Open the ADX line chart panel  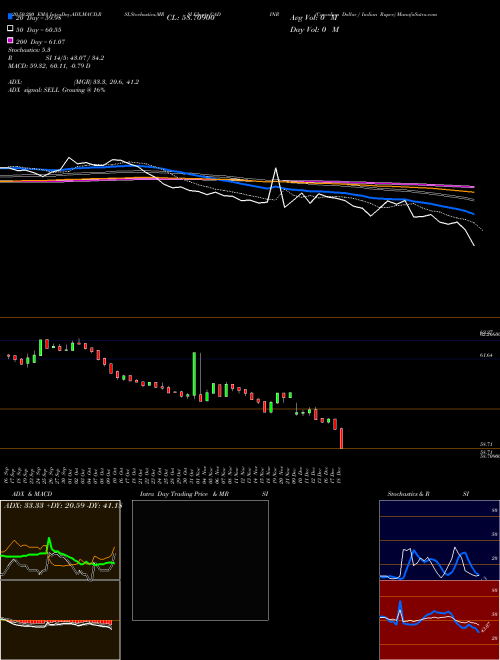tap(60, 540)
